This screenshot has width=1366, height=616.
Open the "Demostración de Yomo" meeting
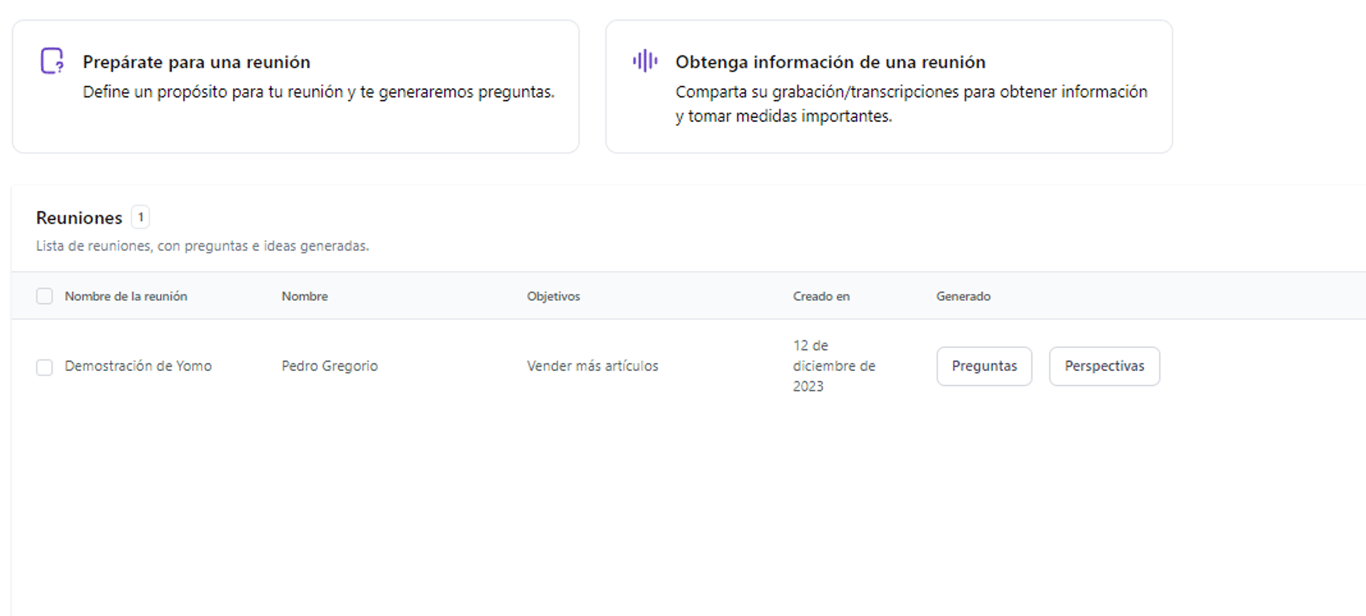point(138,366)
